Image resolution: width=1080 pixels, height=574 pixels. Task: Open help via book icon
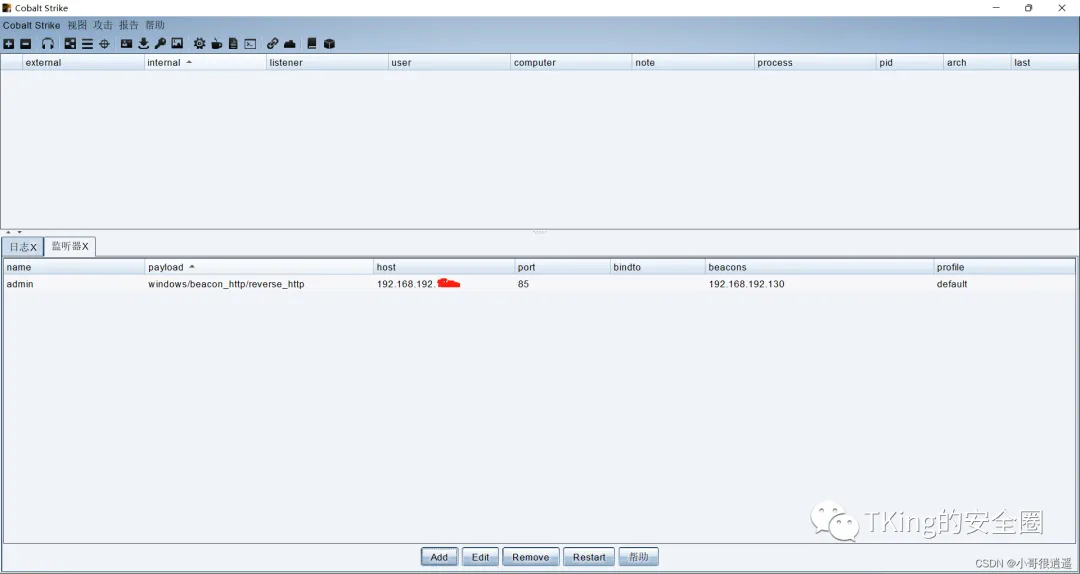tap(312, 43)
